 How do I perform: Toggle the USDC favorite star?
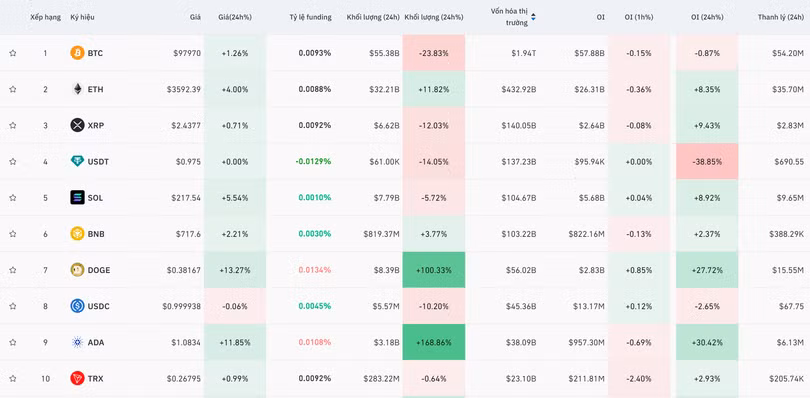point(13,306)
